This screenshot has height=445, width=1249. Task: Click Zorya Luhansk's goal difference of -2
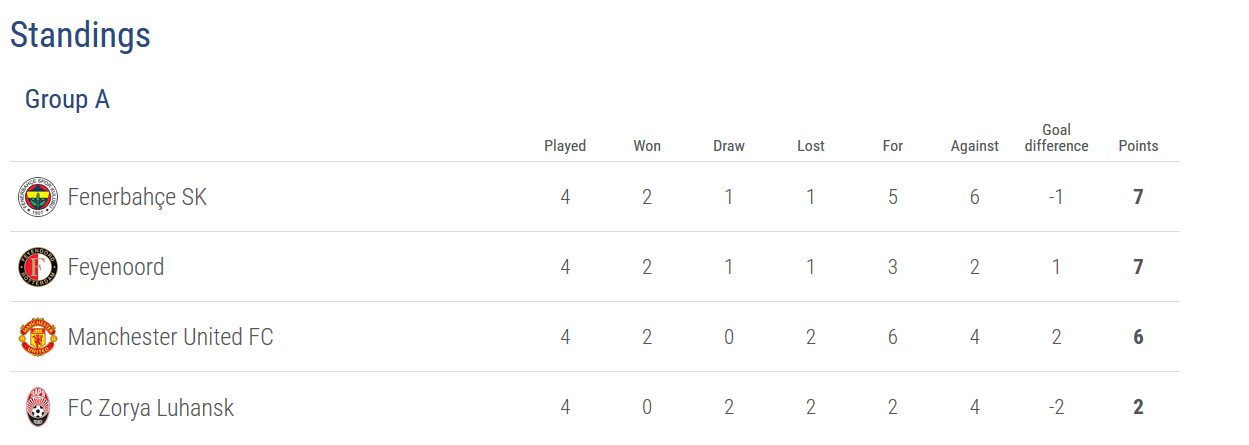coord(1056,407)
